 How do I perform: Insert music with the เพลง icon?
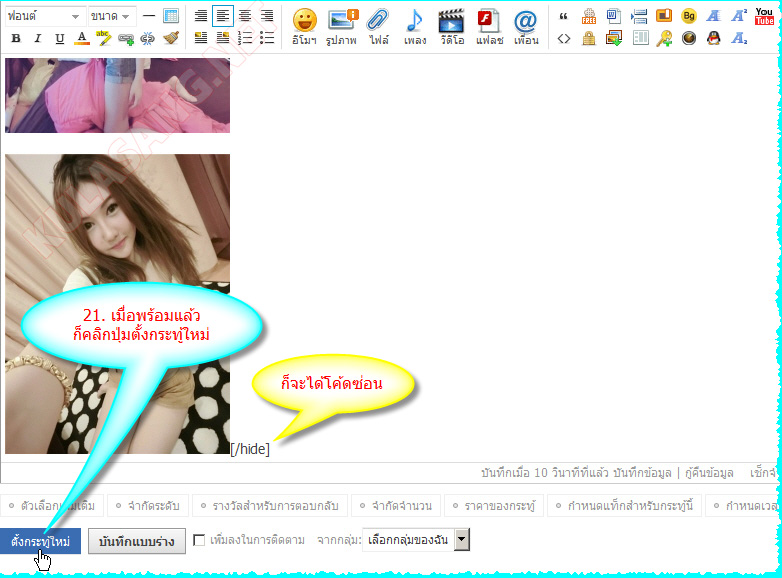click(x=414, y=26)
